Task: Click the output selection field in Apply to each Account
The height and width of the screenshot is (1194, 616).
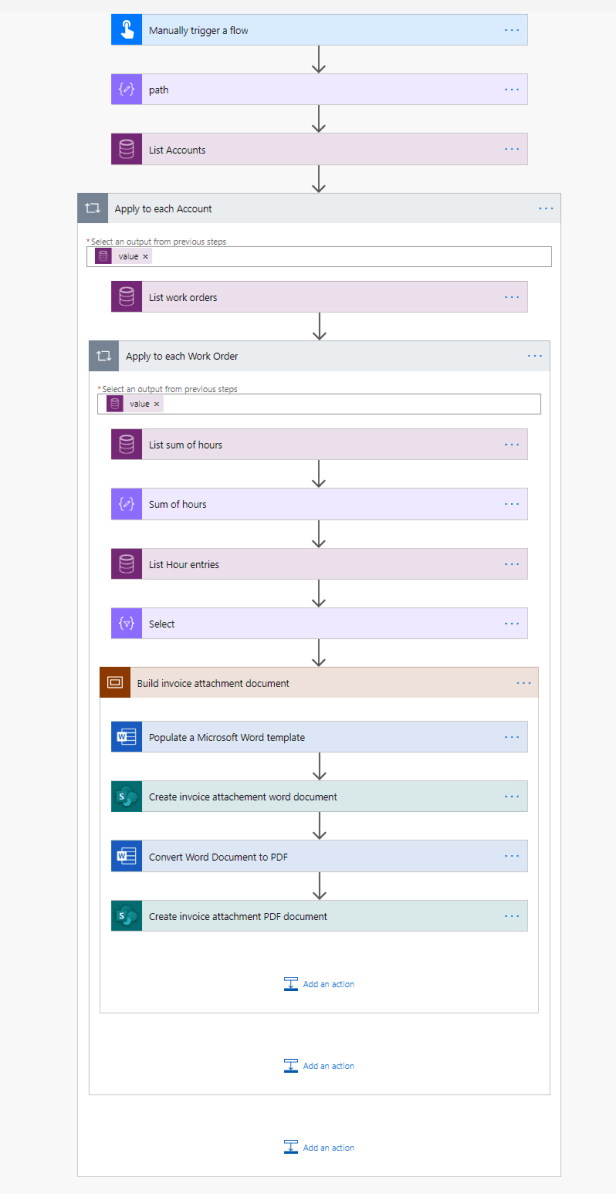Action: [x=350, y=255]
